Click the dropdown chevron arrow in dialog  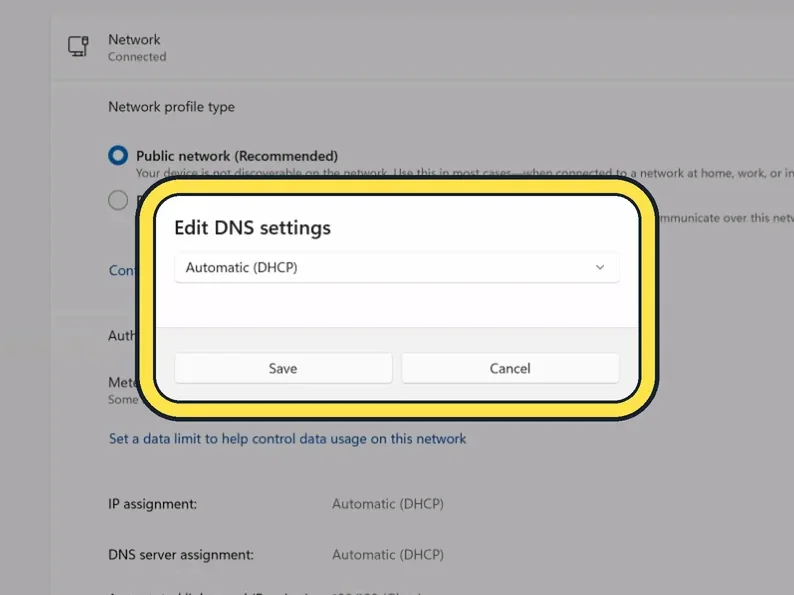[x=600, y=267]
